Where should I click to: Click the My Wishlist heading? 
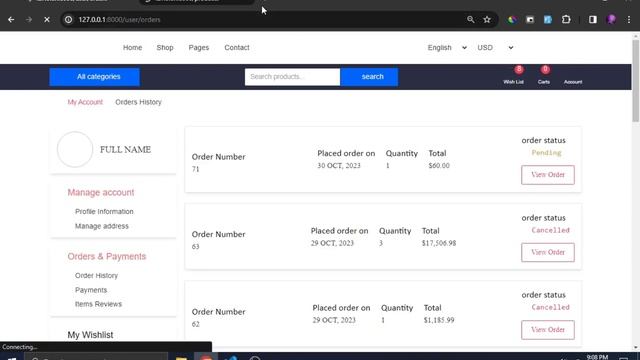tap(90, 335)
